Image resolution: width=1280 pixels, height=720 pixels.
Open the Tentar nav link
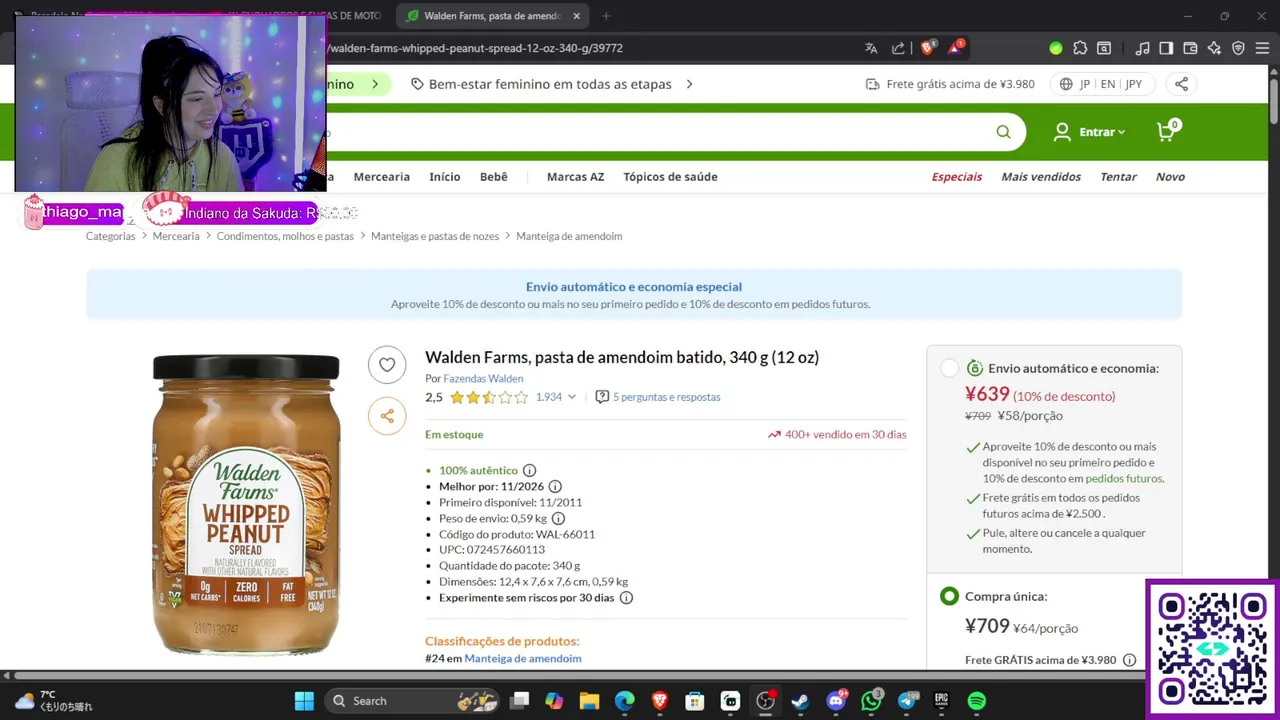pos(1118,177)
